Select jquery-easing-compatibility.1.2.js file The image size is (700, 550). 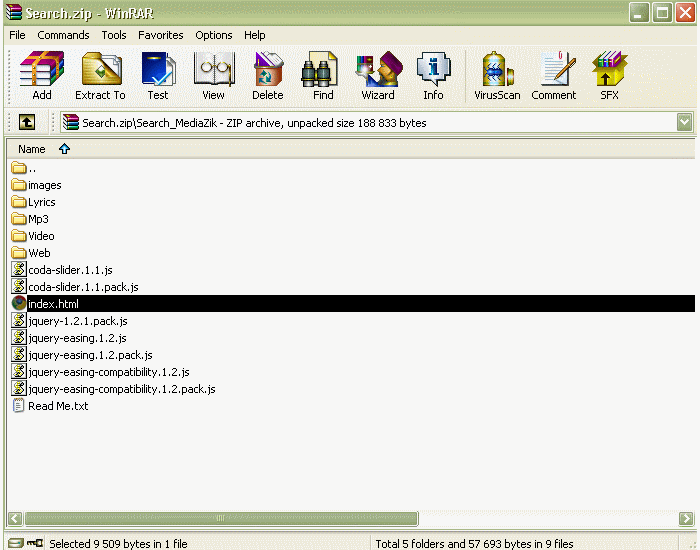click(x=109, y=372)
